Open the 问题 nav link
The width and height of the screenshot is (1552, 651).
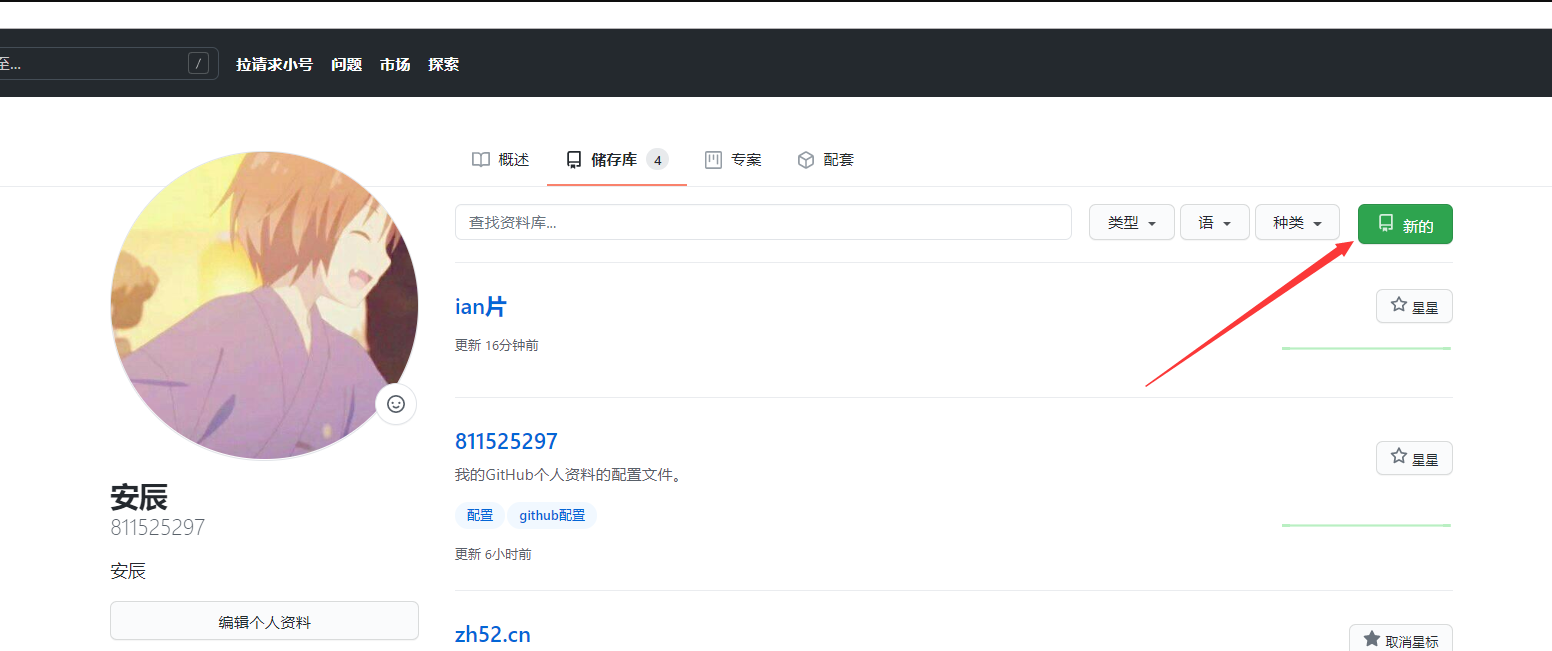click(x=346, y=64)
